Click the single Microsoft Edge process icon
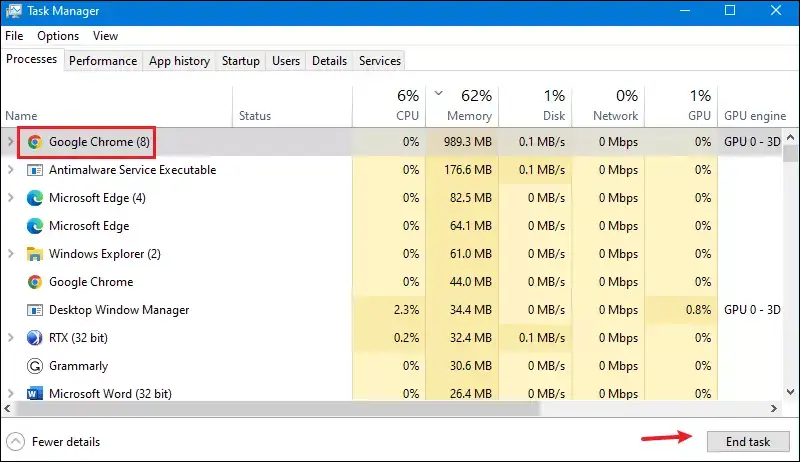Viewport: 800px width, 462px height. [35, 226]
